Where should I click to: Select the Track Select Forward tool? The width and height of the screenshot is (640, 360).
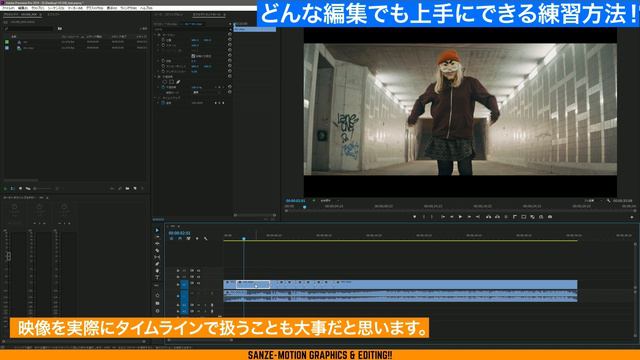tap(157, 237)
